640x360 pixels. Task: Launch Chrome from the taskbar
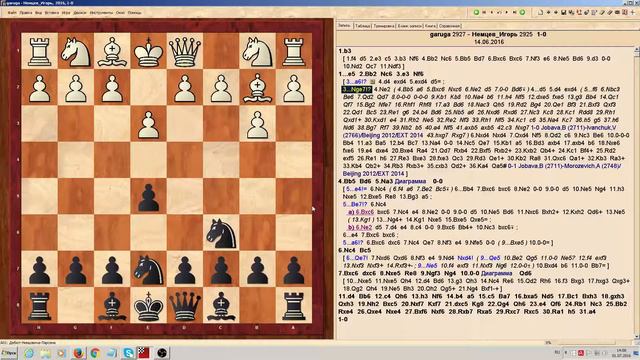[95, 353]
